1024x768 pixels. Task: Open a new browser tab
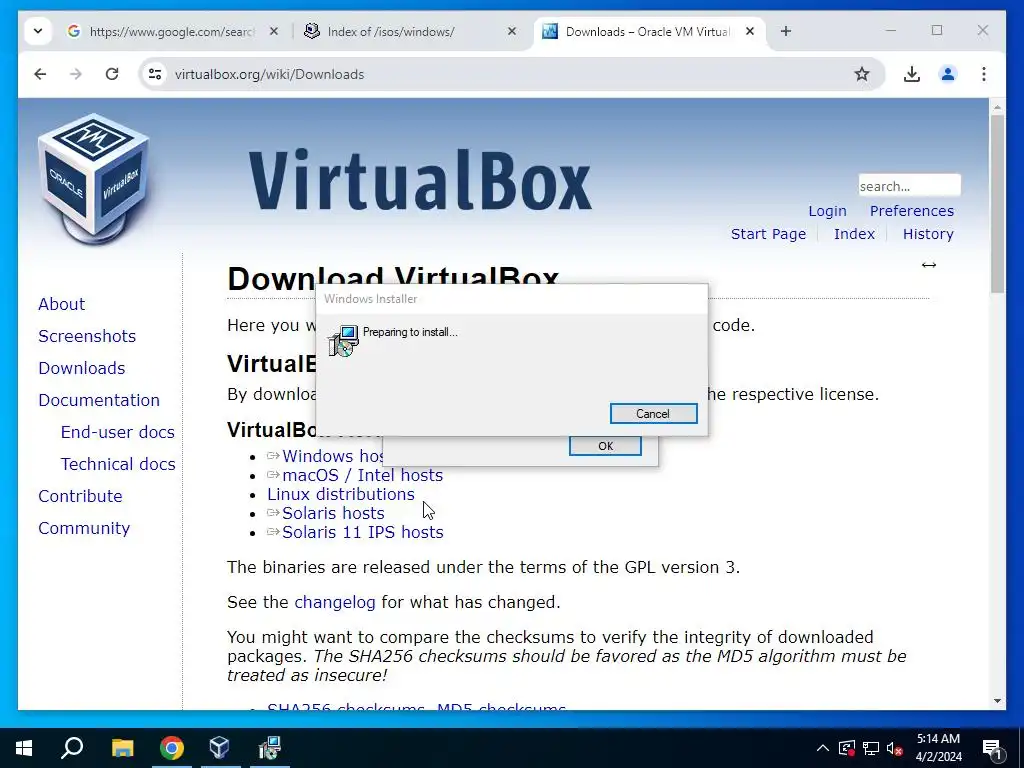[x=786, y=31]
